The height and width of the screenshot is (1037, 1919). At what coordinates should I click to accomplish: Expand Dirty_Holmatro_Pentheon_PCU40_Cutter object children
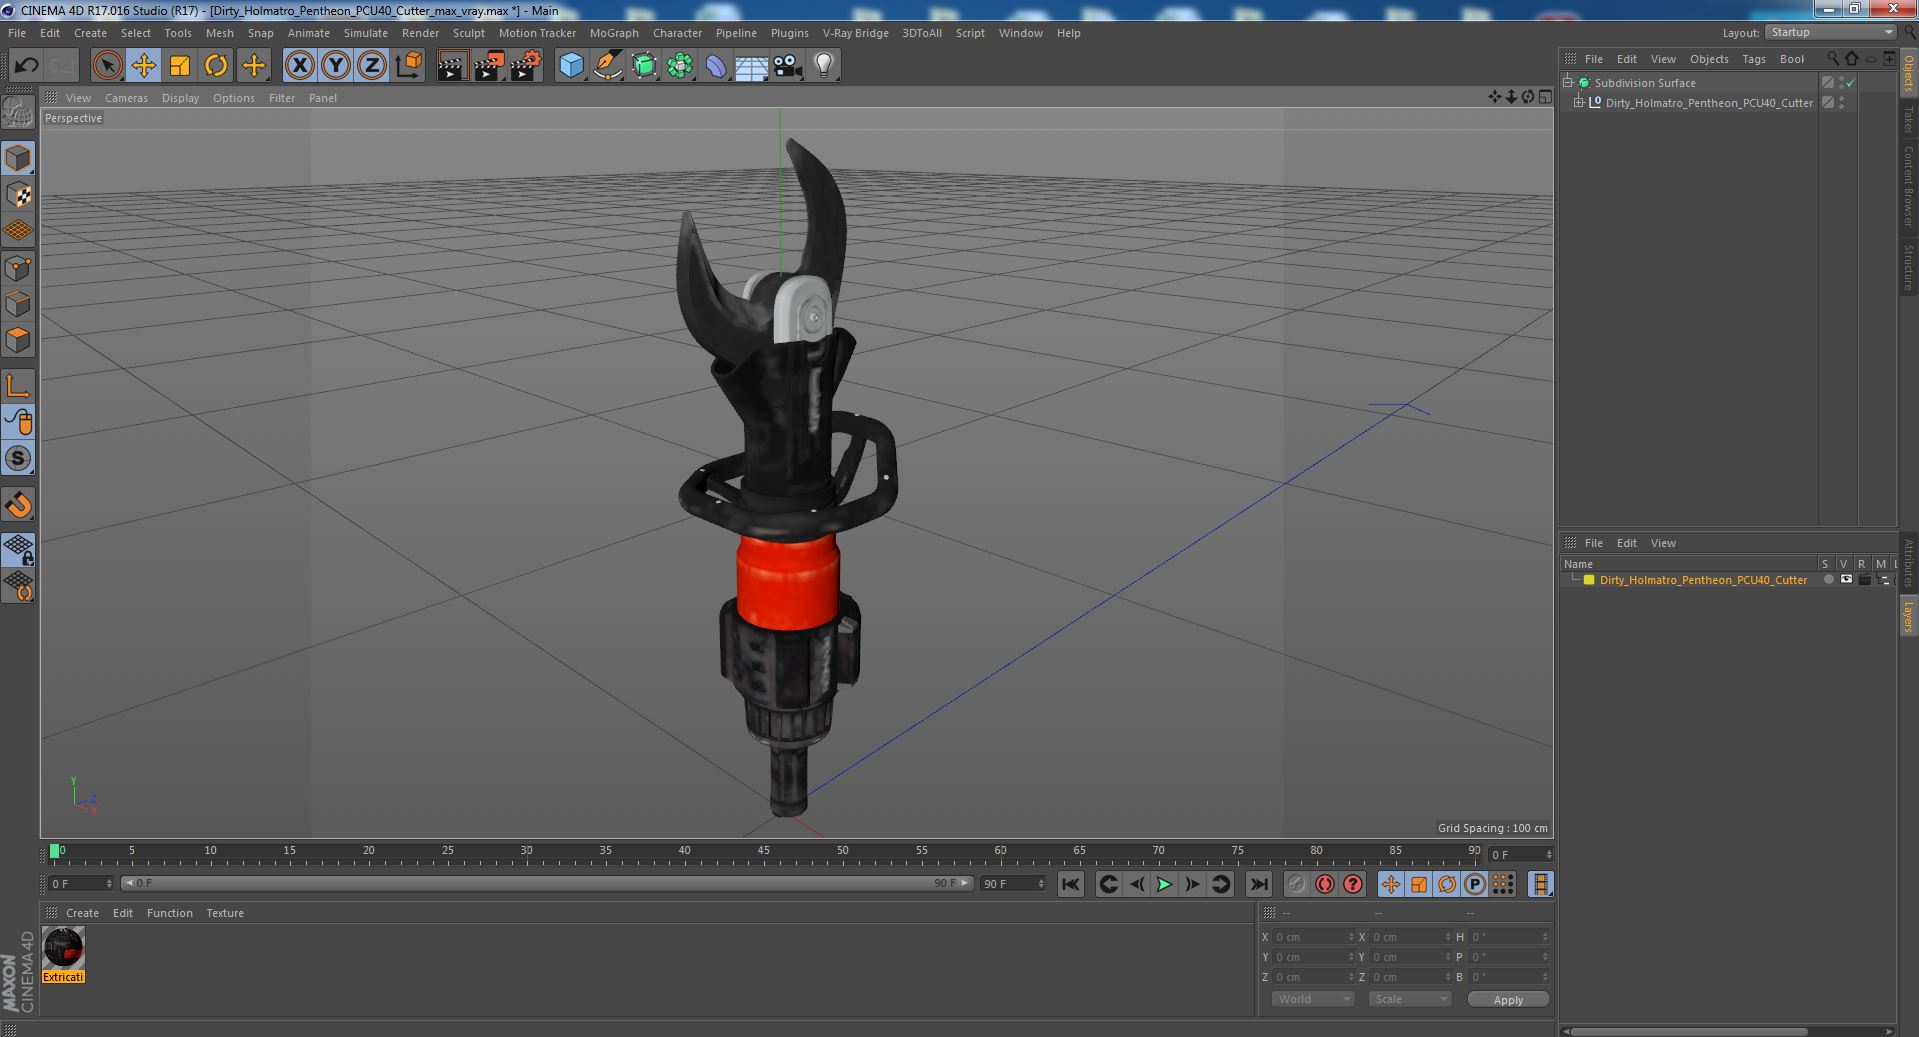point(1579,103)
